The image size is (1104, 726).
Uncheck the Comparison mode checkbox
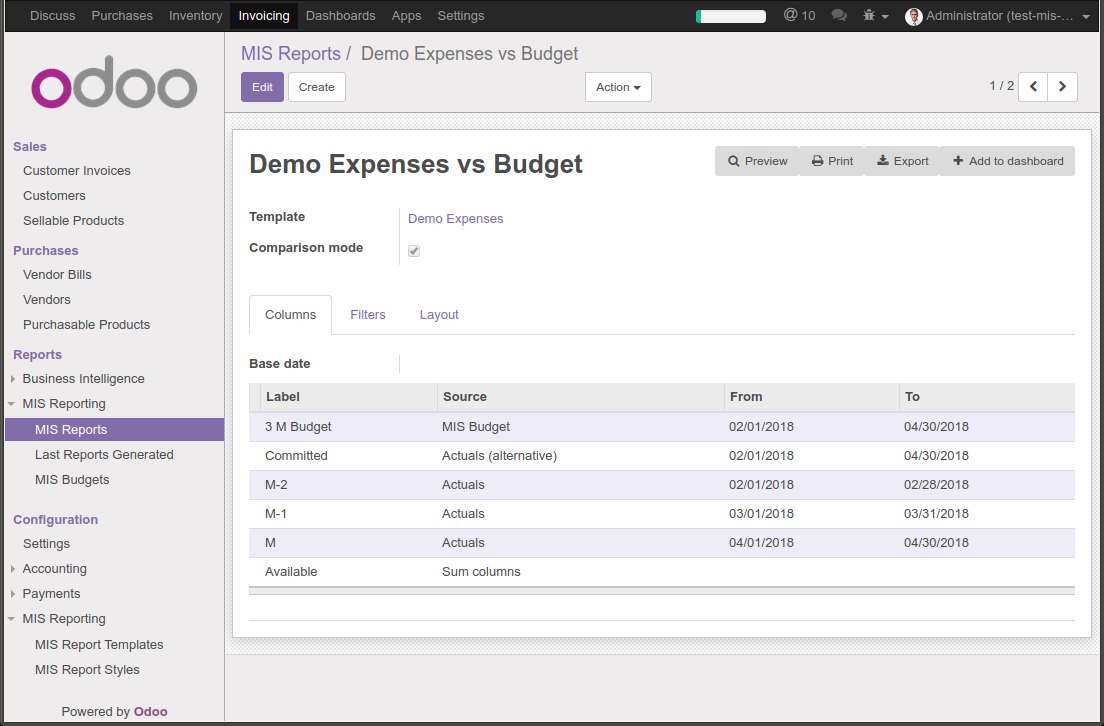click(x=414, y=251)
